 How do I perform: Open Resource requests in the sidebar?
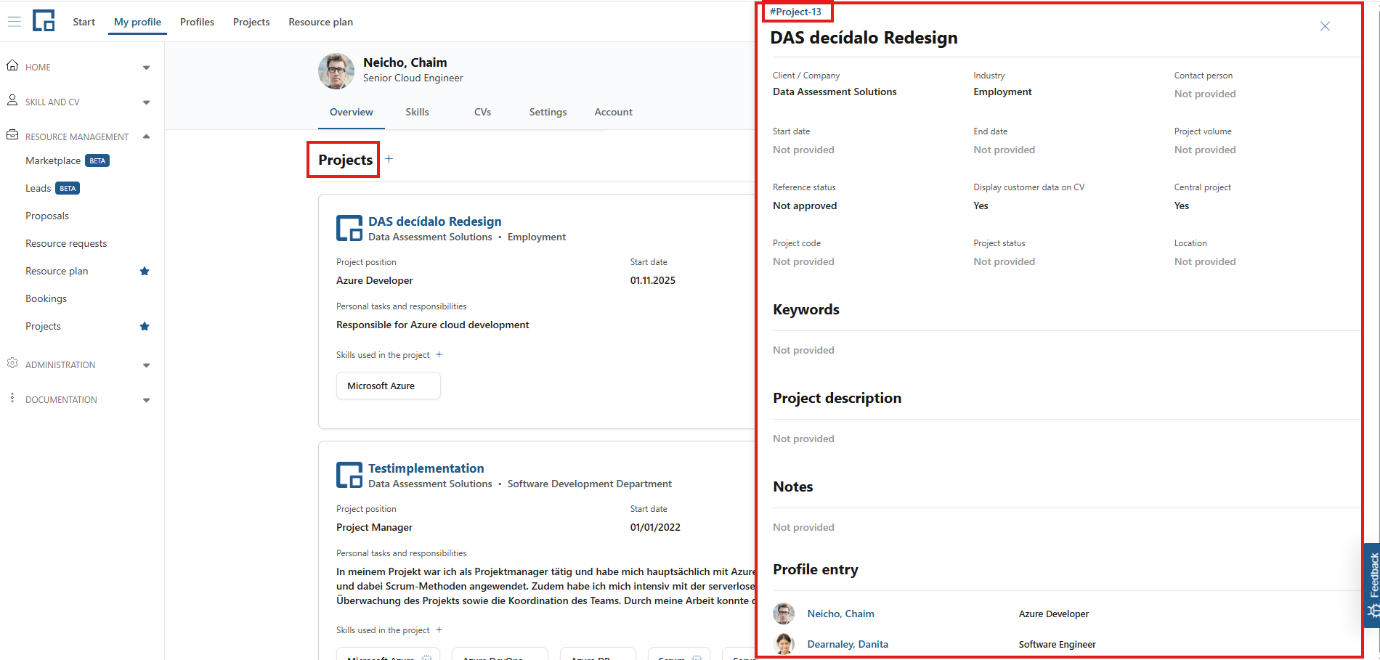66,243
